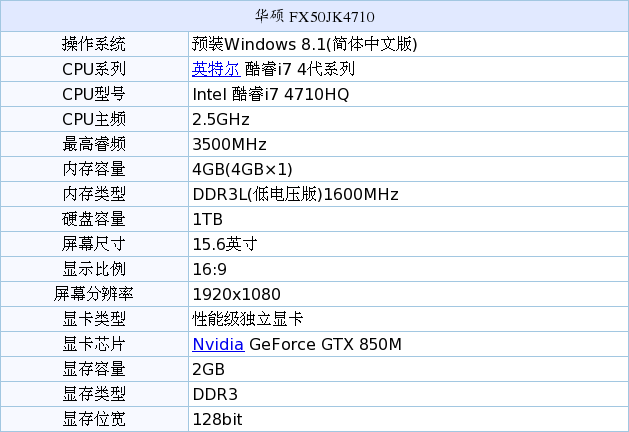The width and height of the screenshot is (629, 432).
Task: Click the 最高睿频 label cell
Action: (x=94, y=144)
